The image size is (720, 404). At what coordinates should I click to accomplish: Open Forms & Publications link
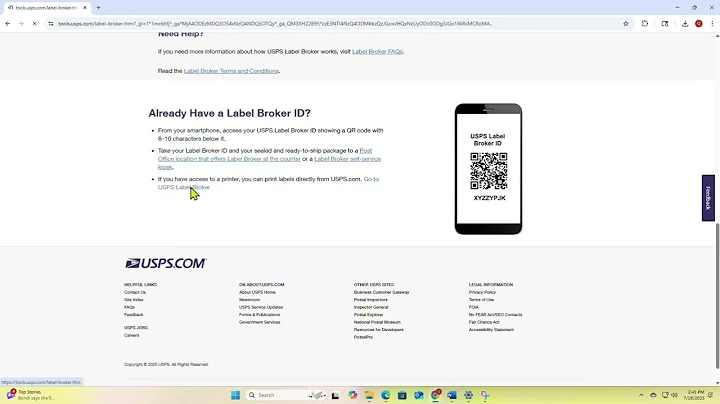pyautogui.click(x=259, y=314)
